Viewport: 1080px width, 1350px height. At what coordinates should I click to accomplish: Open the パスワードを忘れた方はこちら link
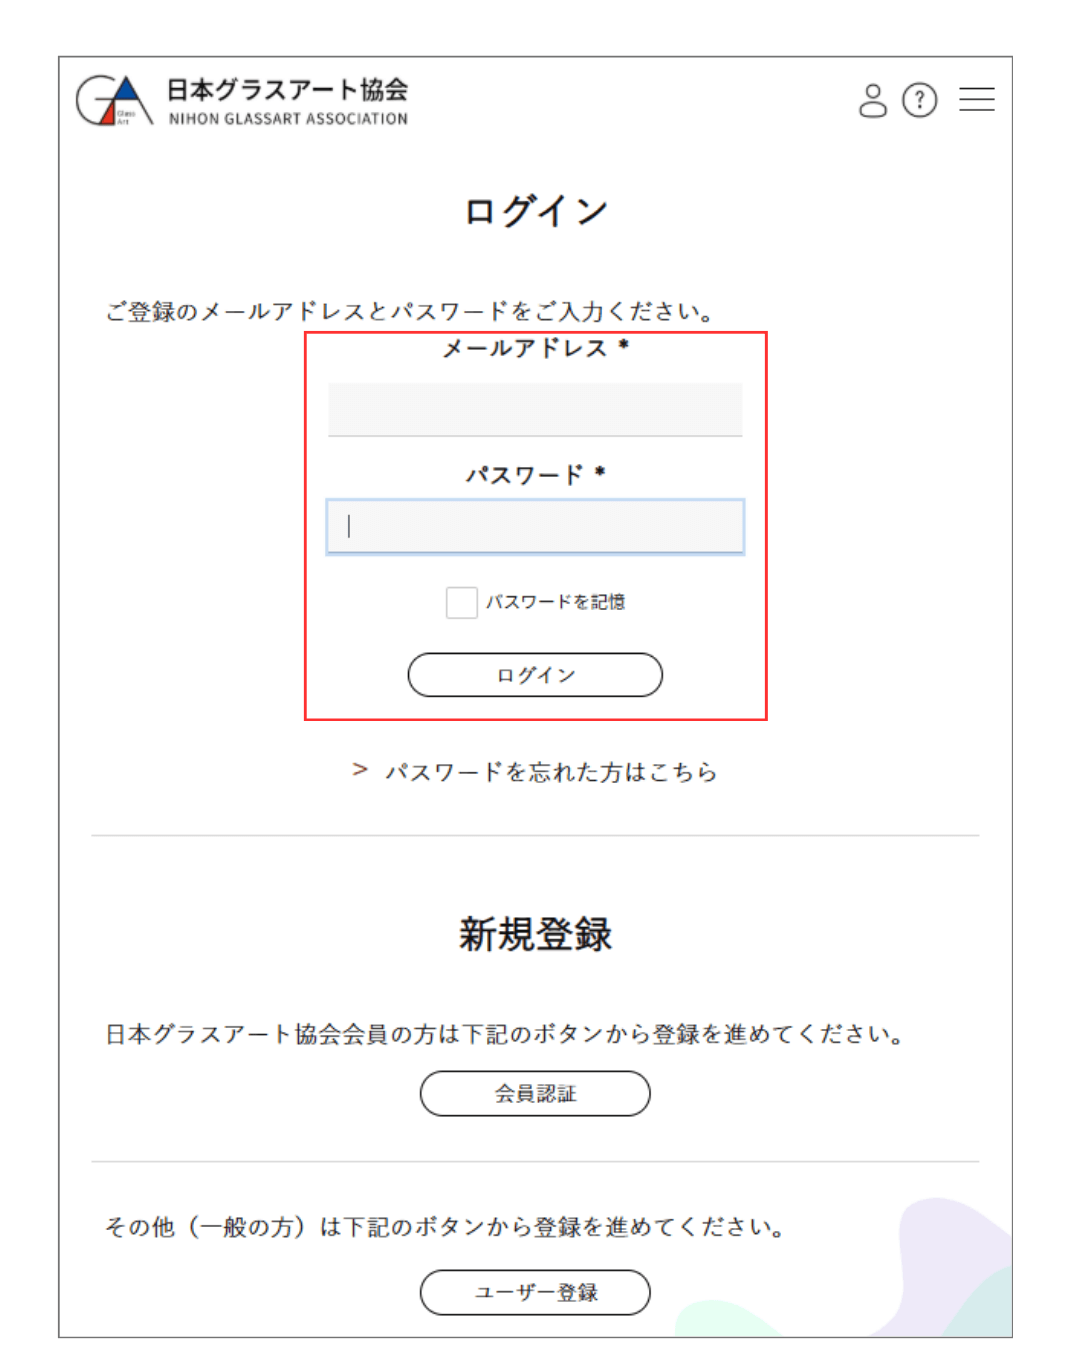pyautogui.click(x=551, y=772)
